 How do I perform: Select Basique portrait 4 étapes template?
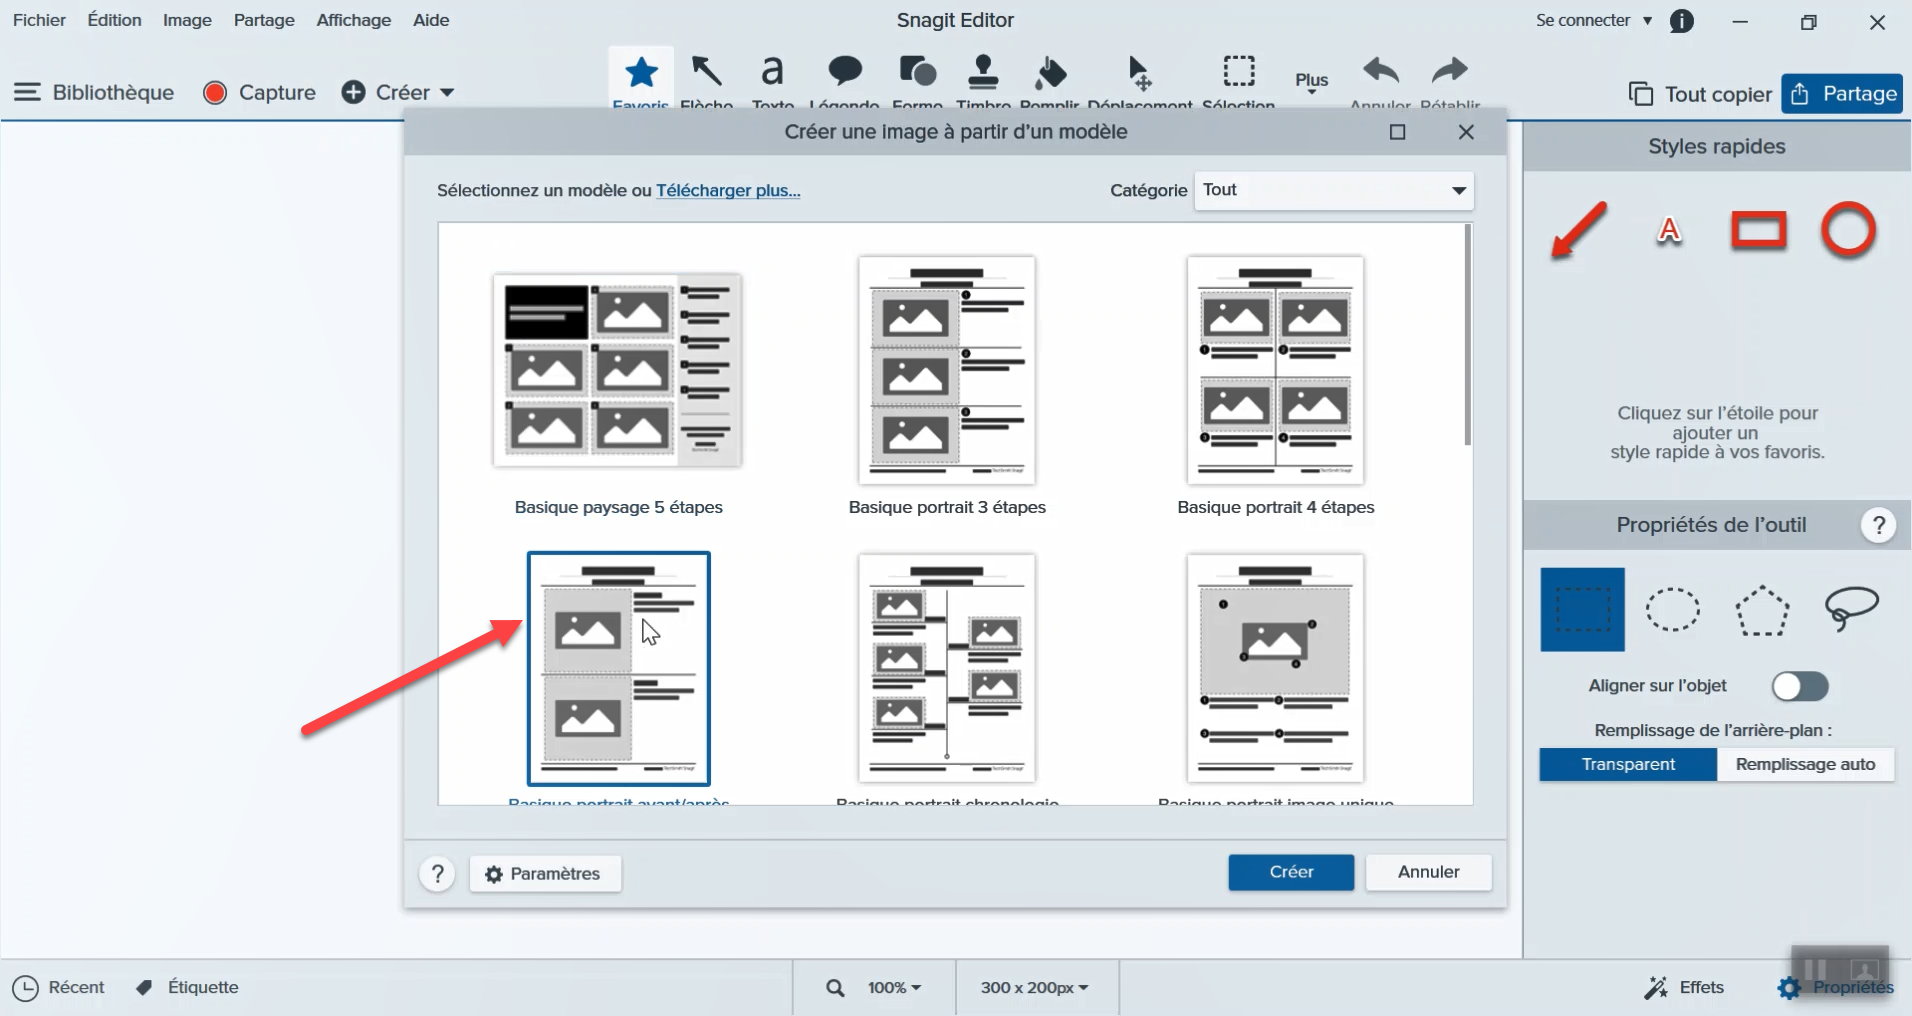(1275, 370)
